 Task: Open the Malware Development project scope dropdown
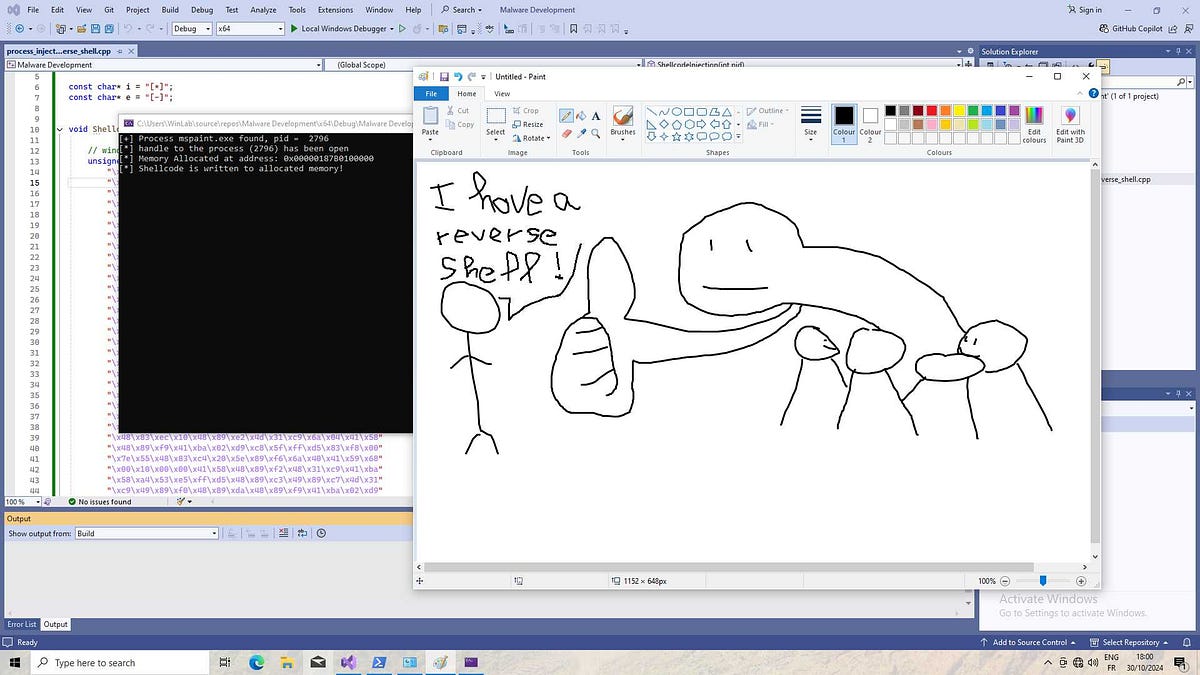(163, 65)
